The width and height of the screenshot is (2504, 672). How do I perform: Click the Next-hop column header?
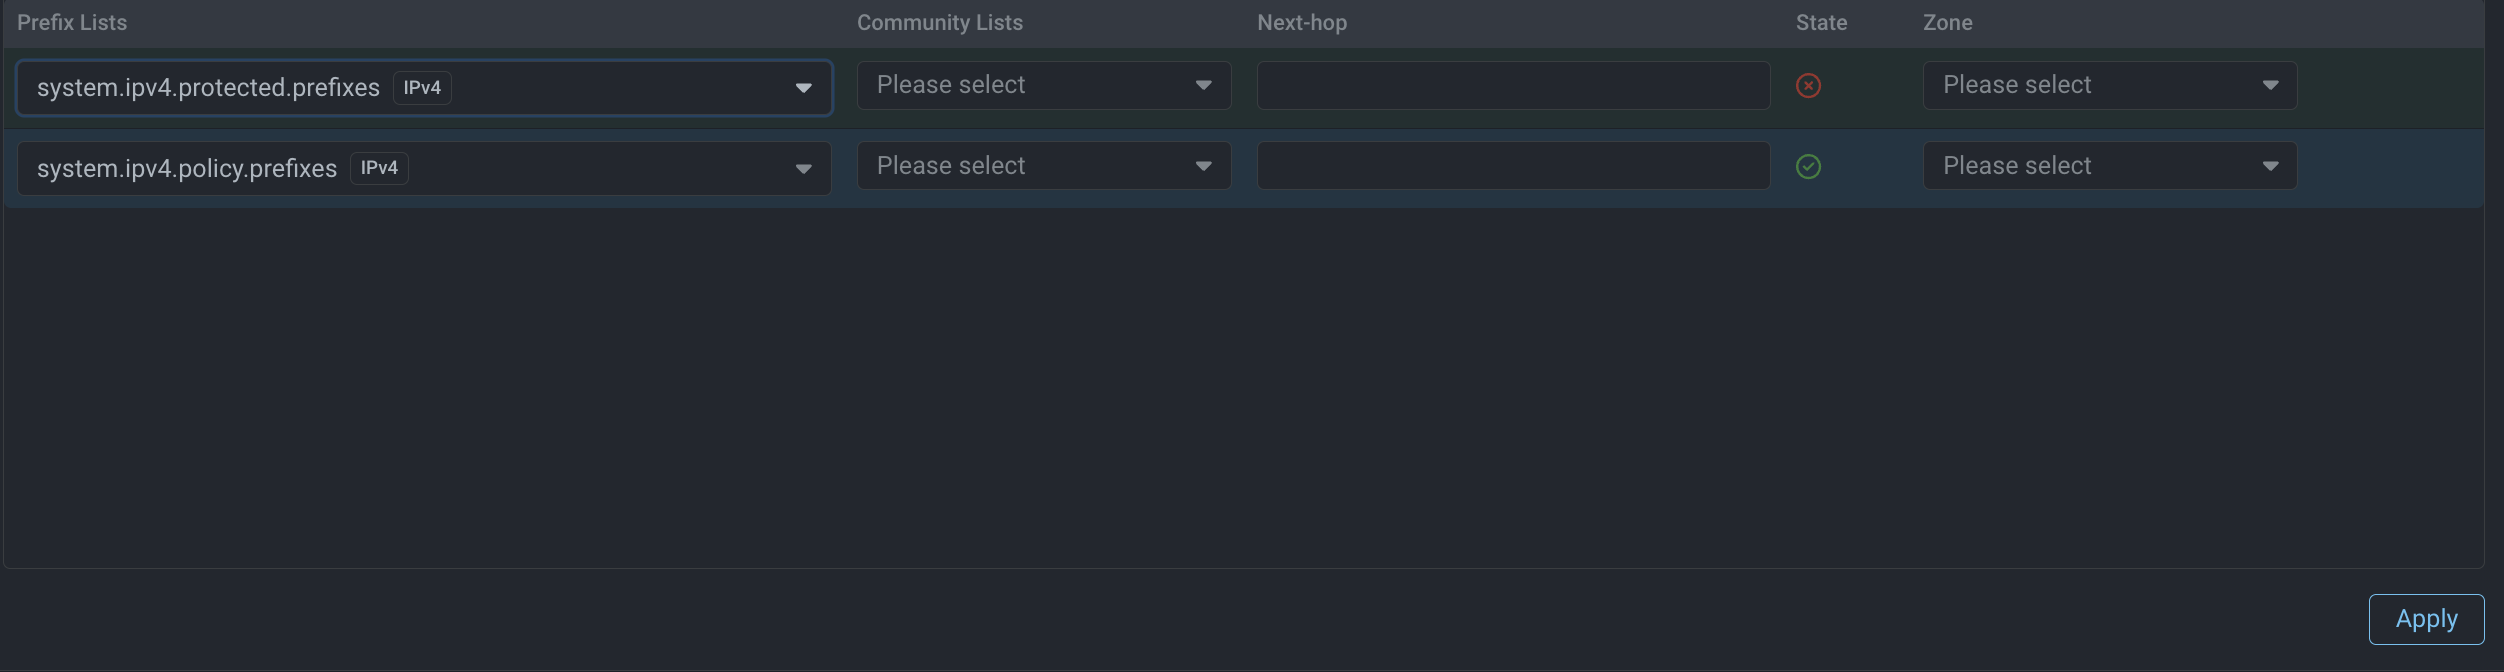coord(1301,23)
